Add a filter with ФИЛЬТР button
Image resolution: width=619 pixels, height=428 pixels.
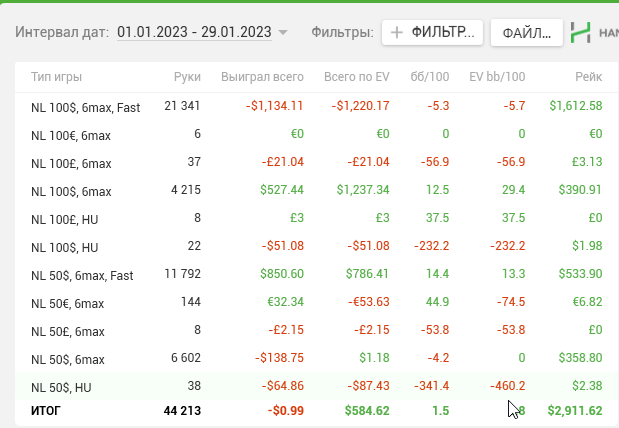(432, 32)
